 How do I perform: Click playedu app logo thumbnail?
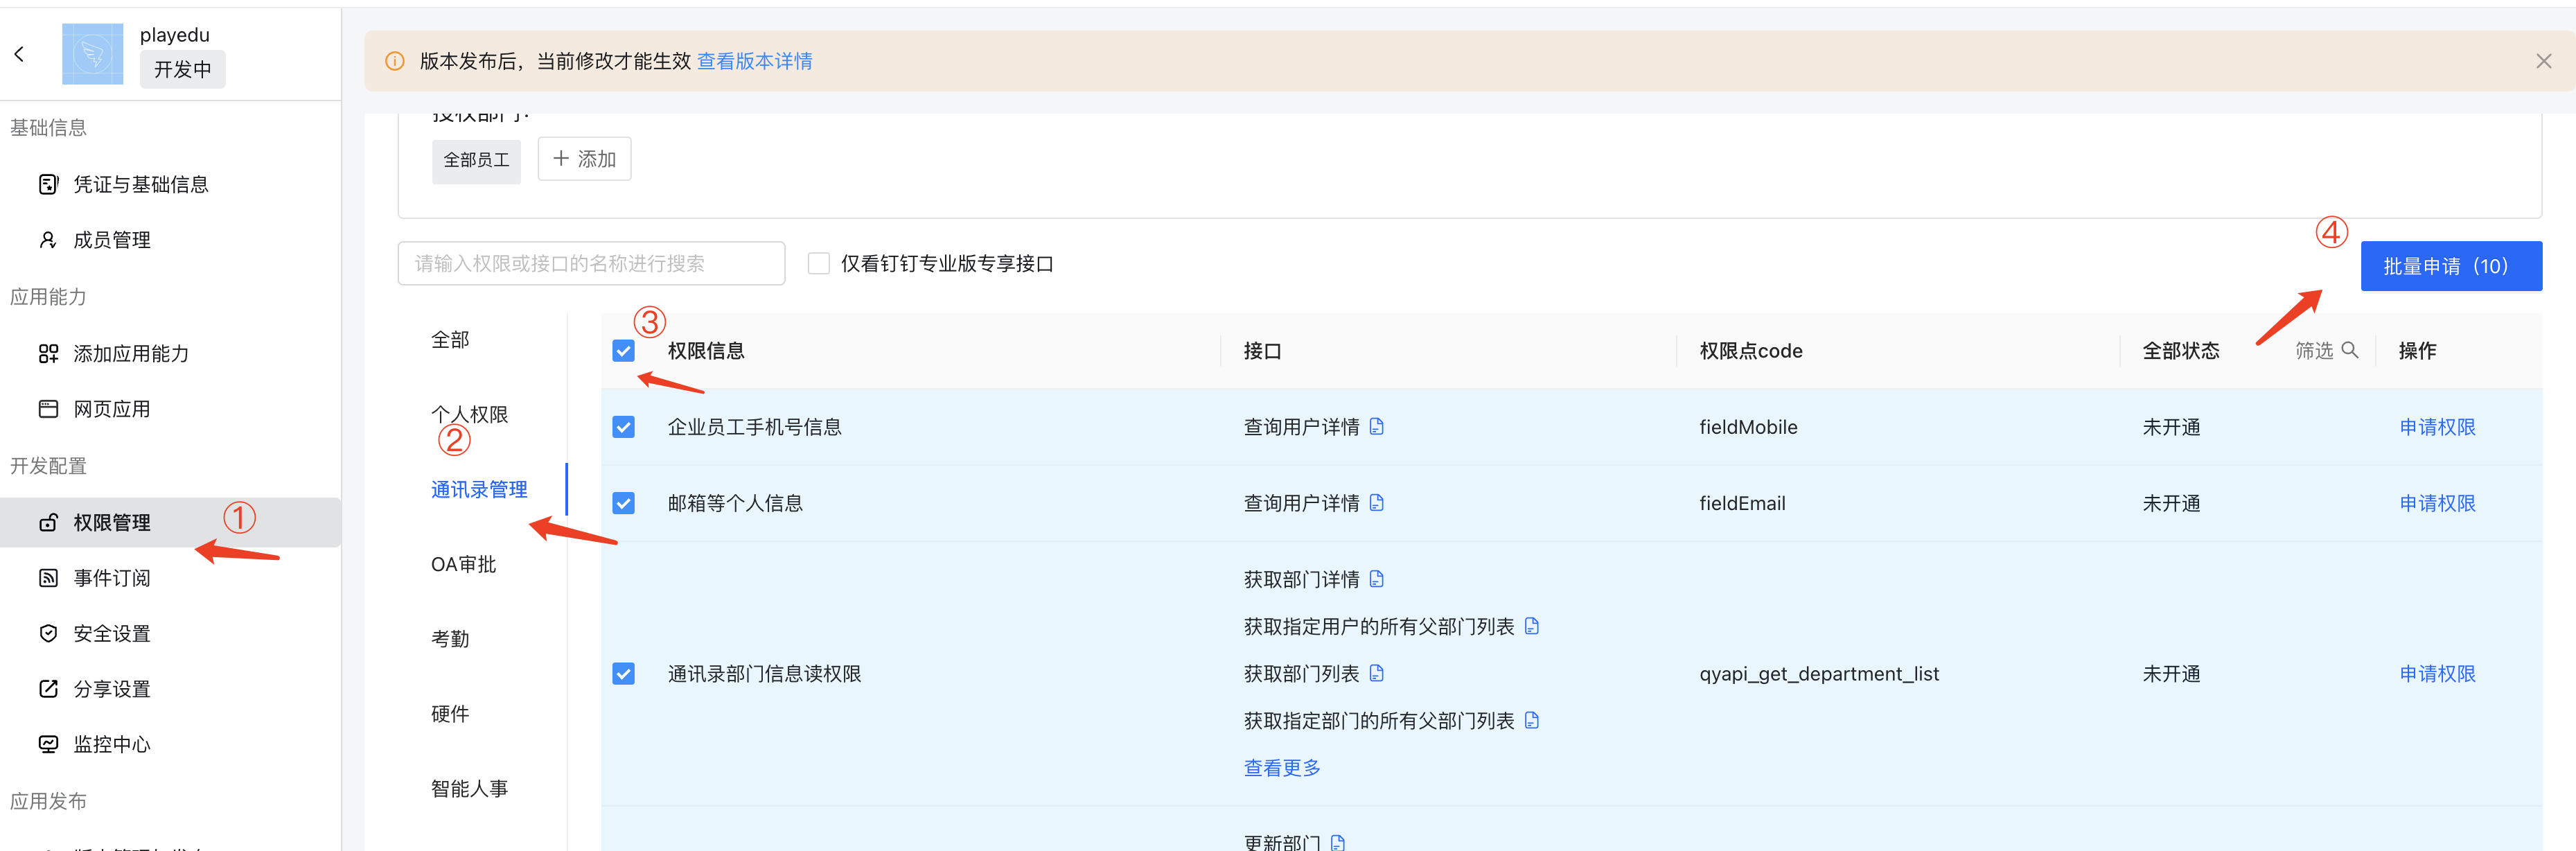[x=92, y=54]
